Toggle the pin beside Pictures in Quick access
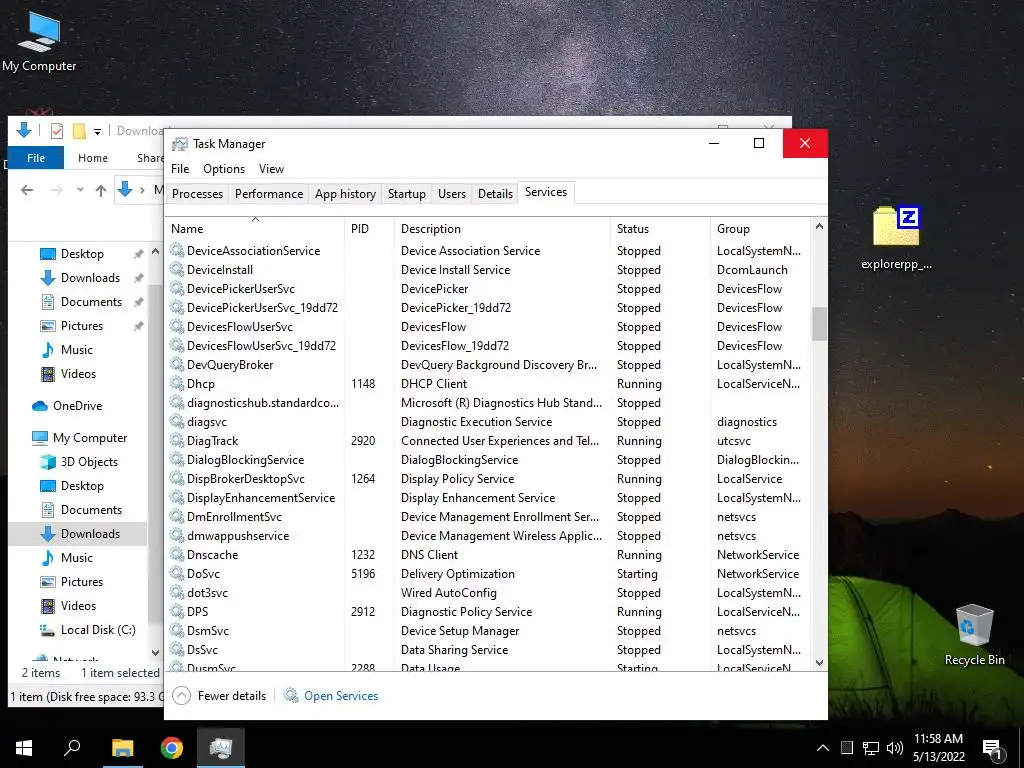 138,326
